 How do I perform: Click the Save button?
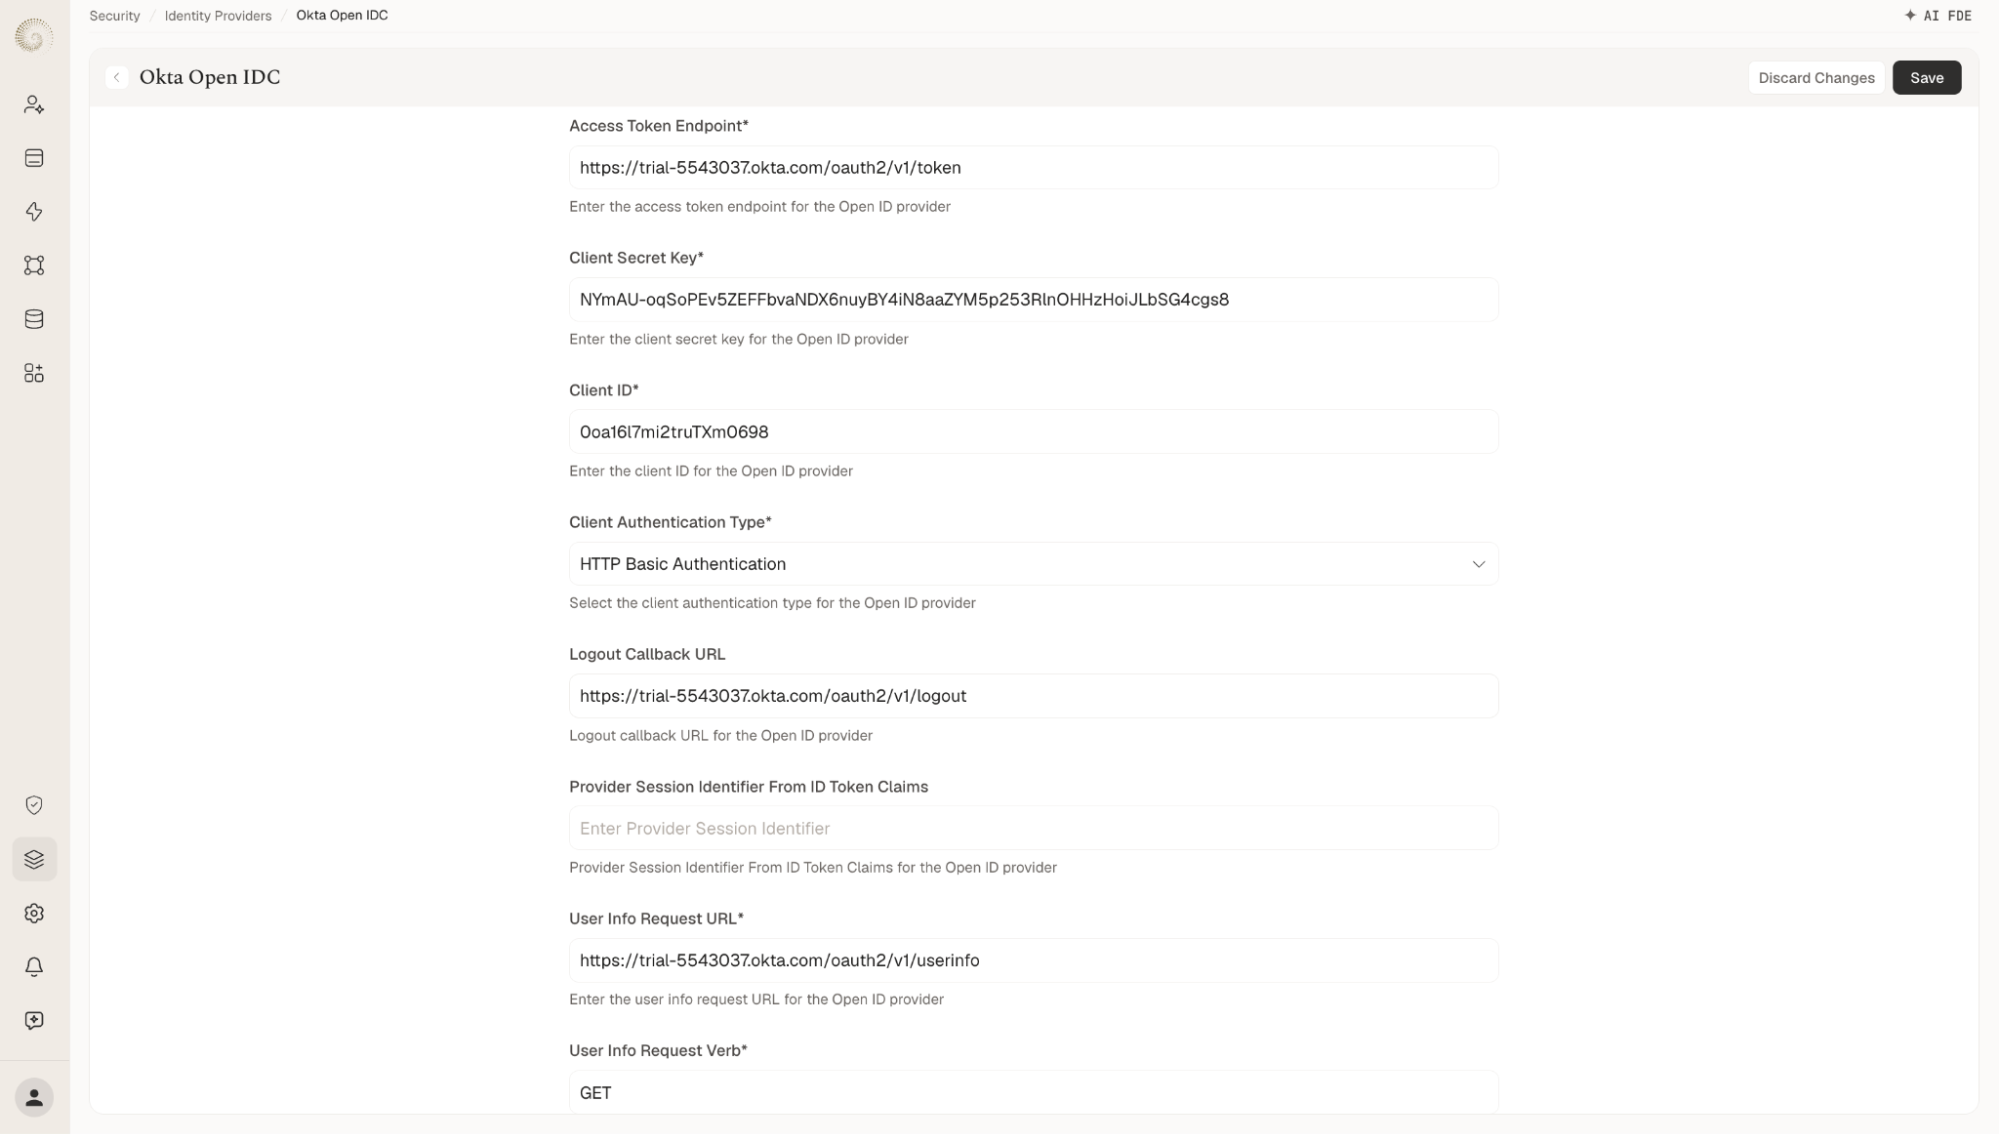[1926, 78]
